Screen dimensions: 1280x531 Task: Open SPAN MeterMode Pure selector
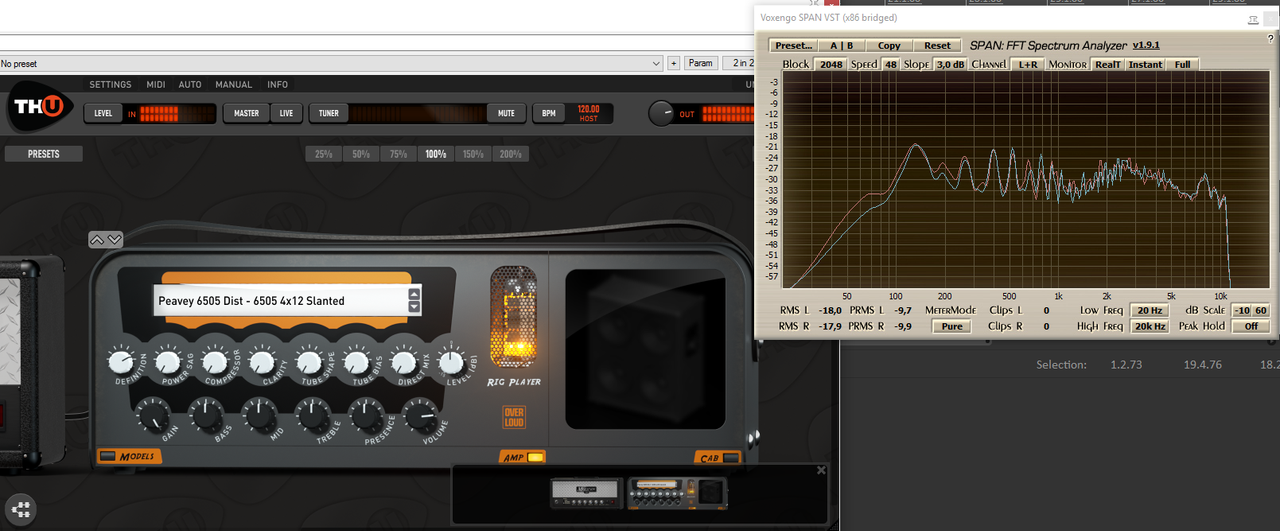point(952,326)
